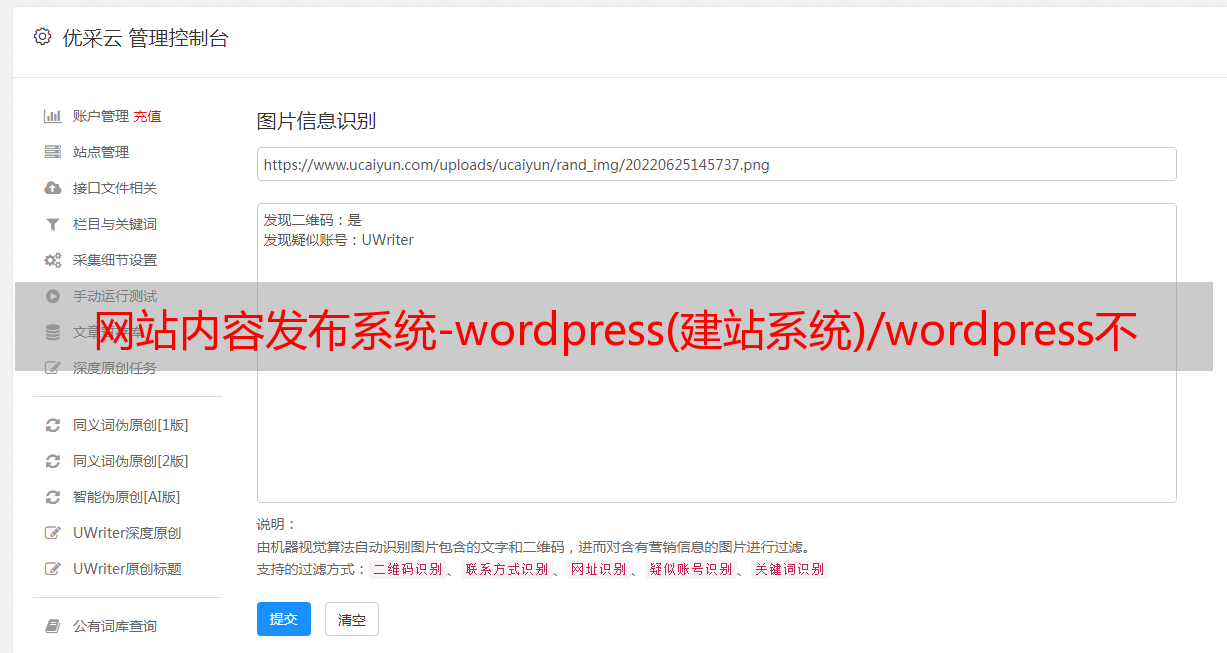Click the funnel icon for 栏目与关键词

(53, 224)
